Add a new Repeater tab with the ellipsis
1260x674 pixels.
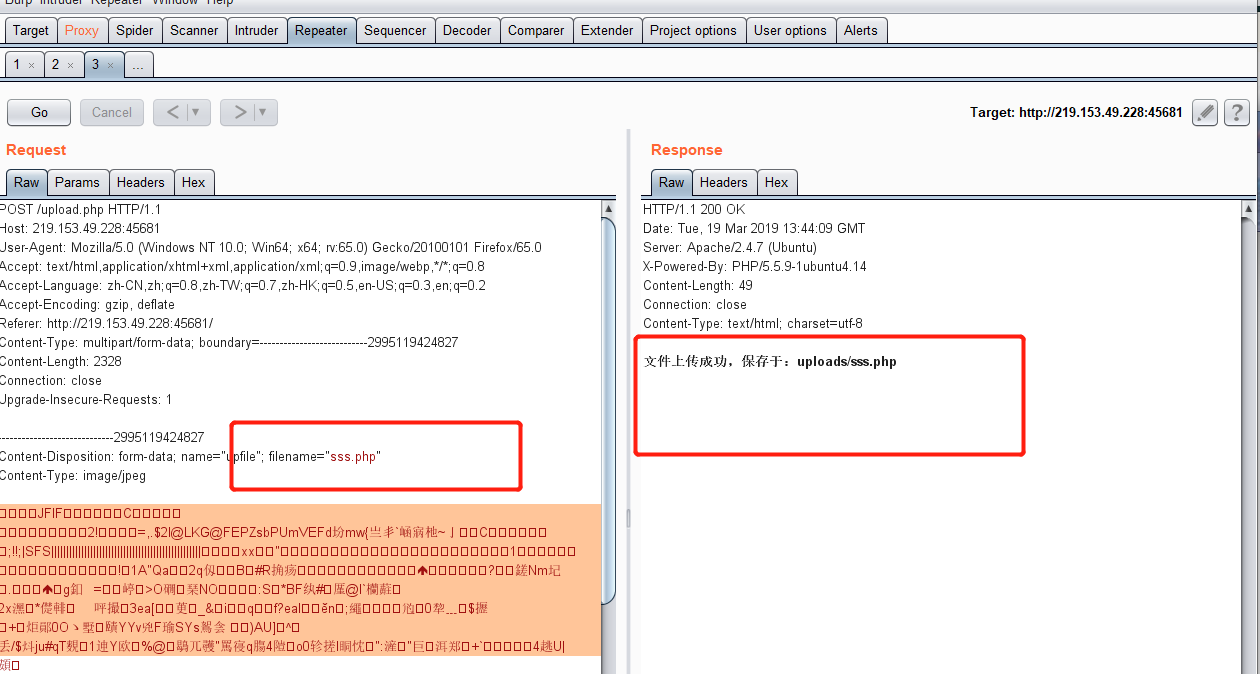pos(138,64)
